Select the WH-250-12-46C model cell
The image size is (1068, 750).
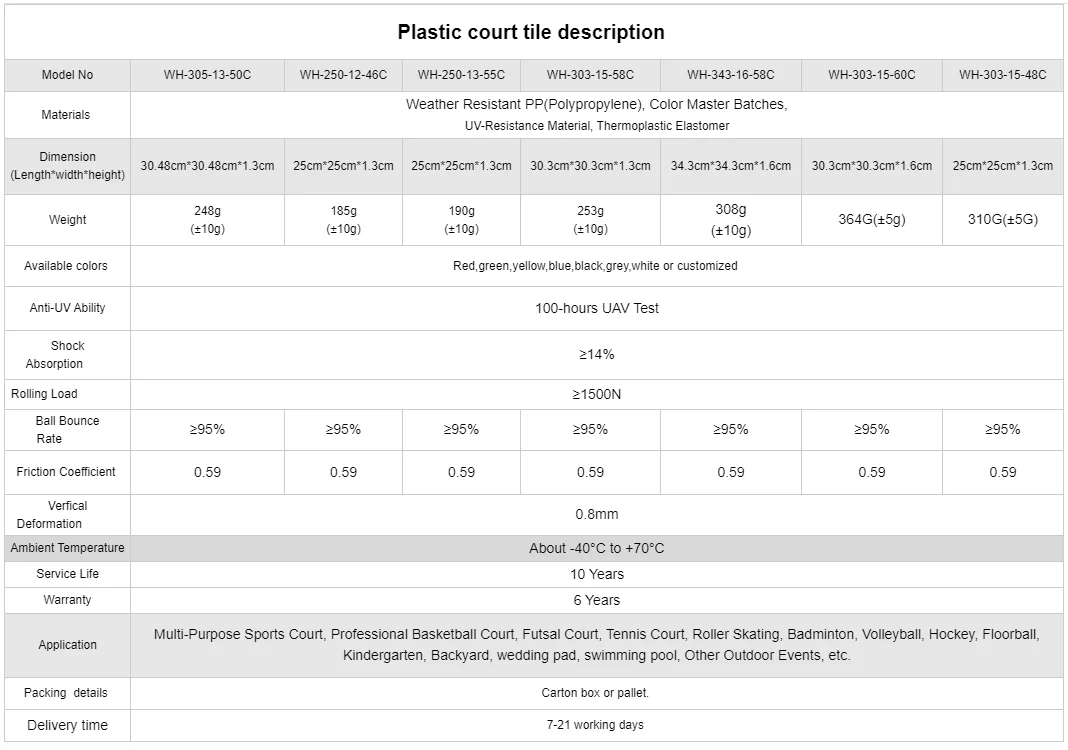click(x=343, y=75)
